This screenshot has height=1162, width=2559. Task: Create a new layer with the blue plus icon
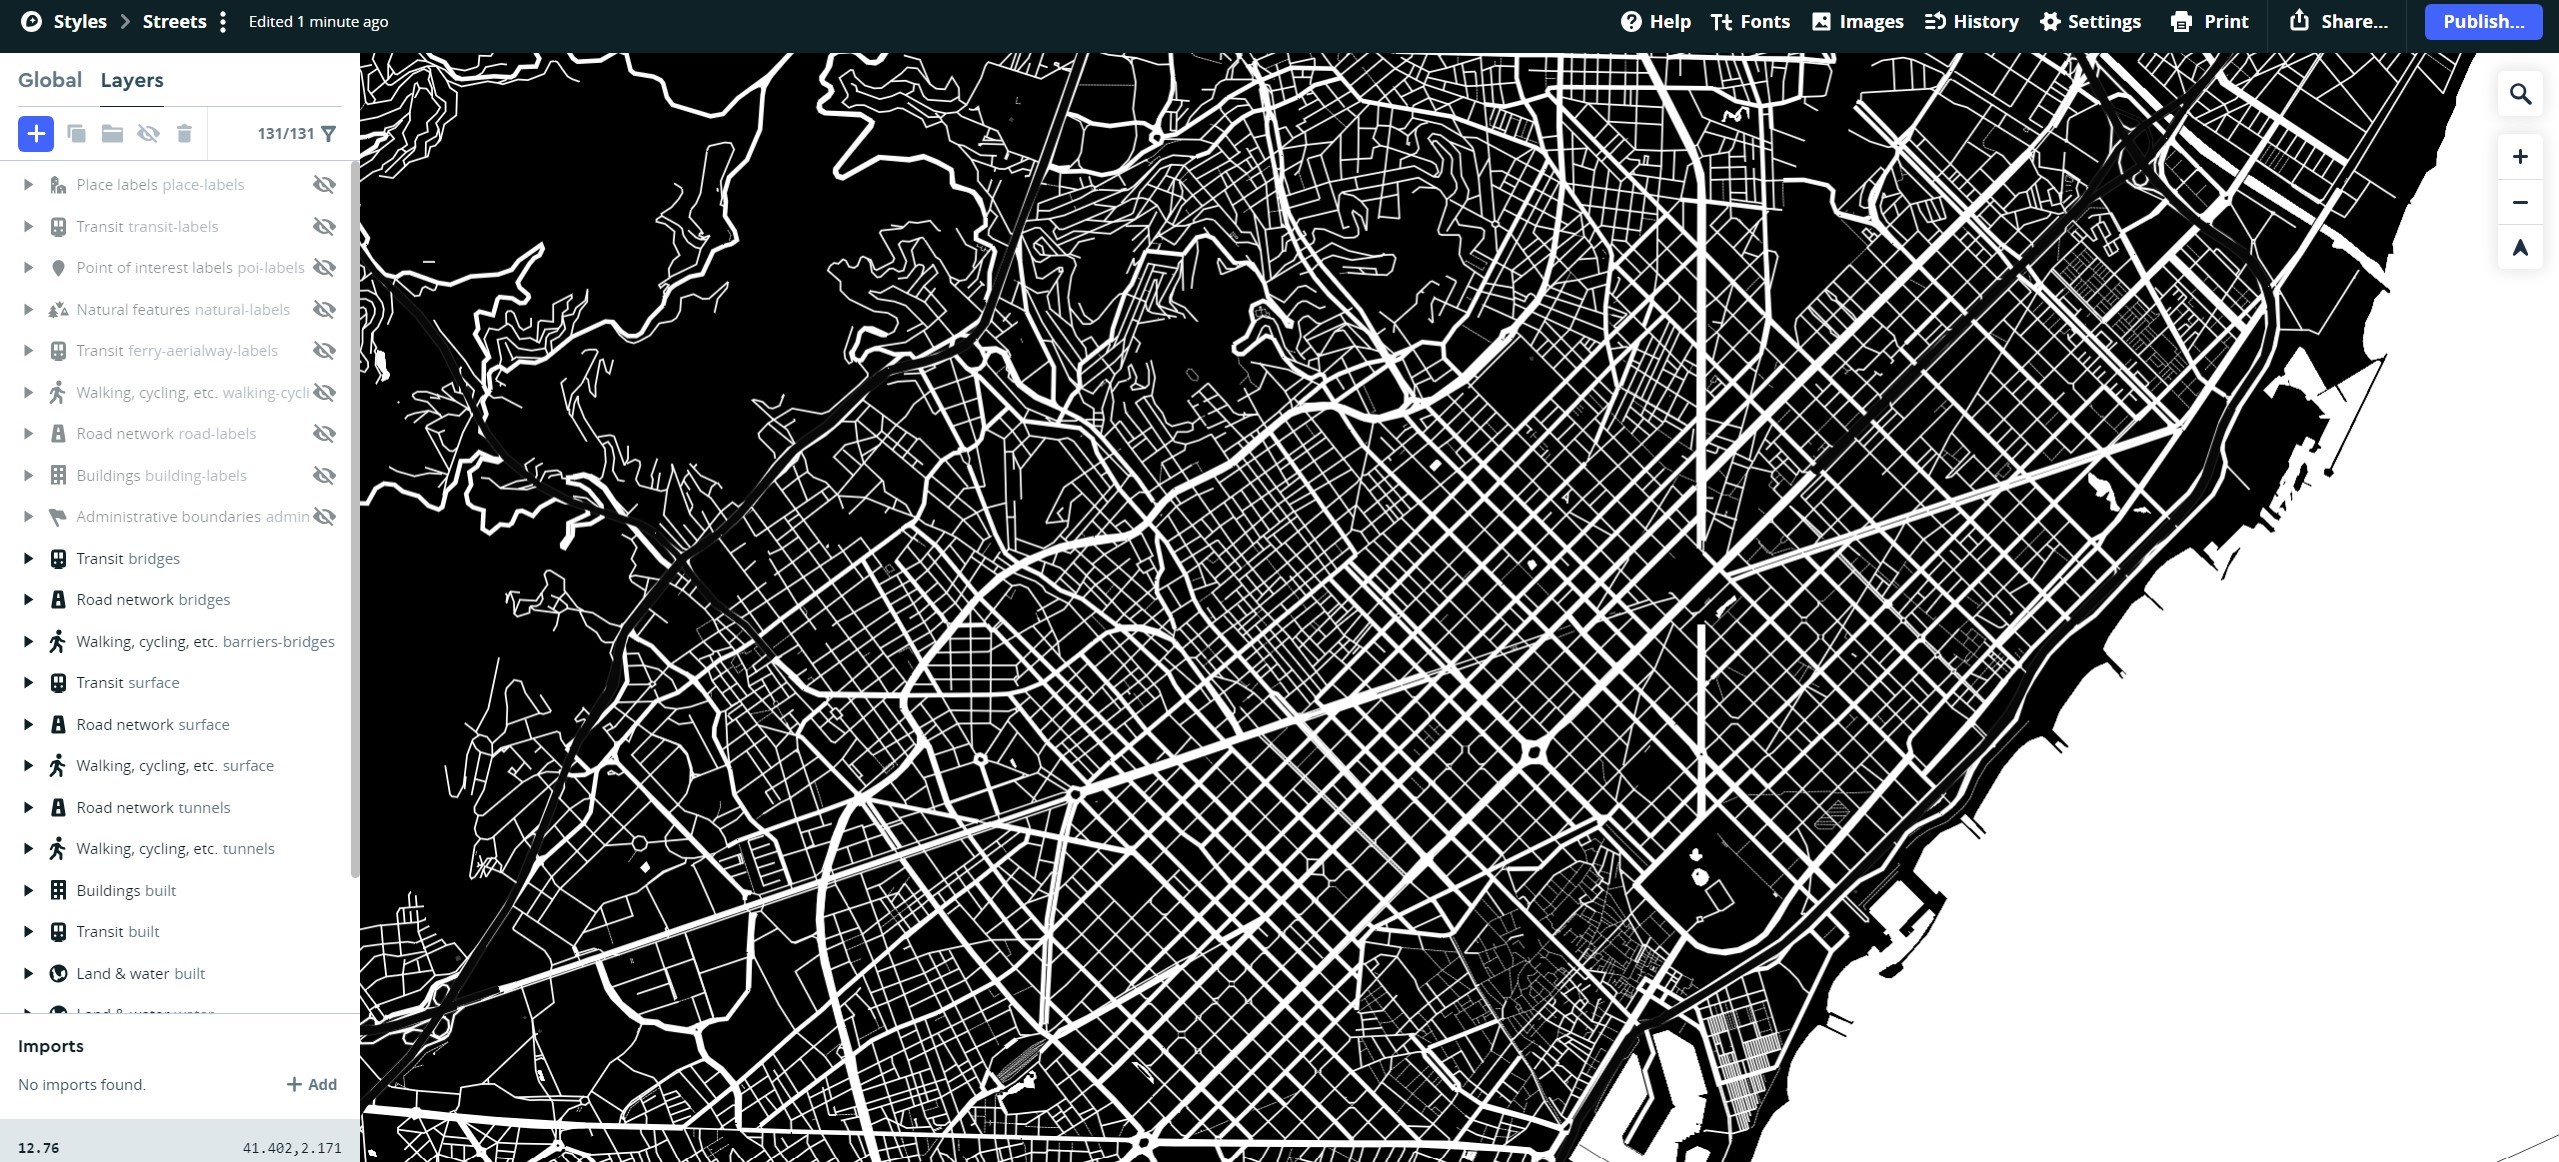pyautogui.click(x=35, y=133)
